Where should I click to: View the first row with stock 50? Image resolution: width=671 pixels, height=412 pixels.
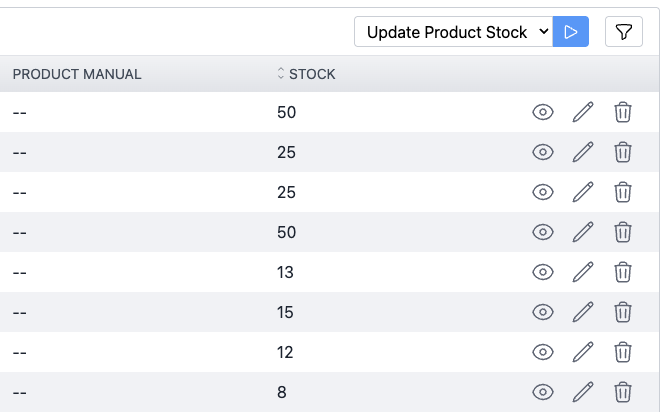point(543,112)
